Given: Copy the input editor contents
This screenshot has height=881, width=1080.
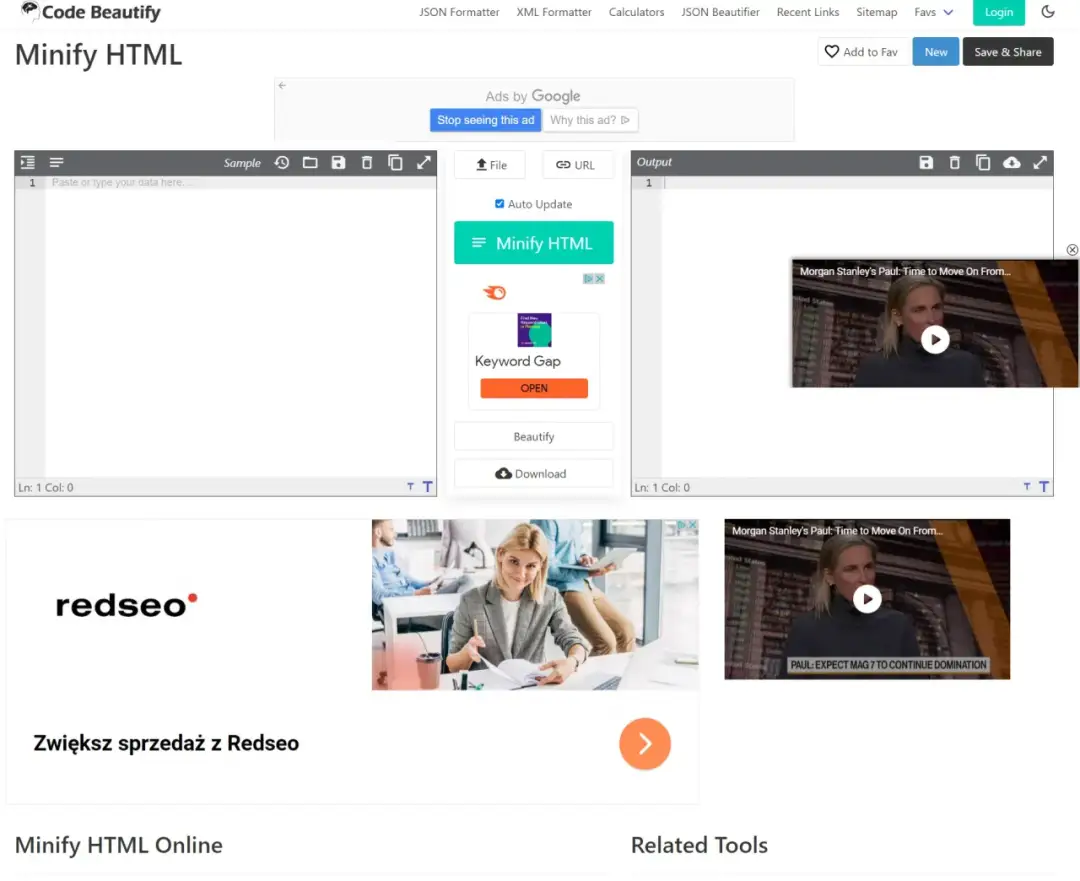Looking at the screenshot, I should pyautogui.click(x=396, y=162).
